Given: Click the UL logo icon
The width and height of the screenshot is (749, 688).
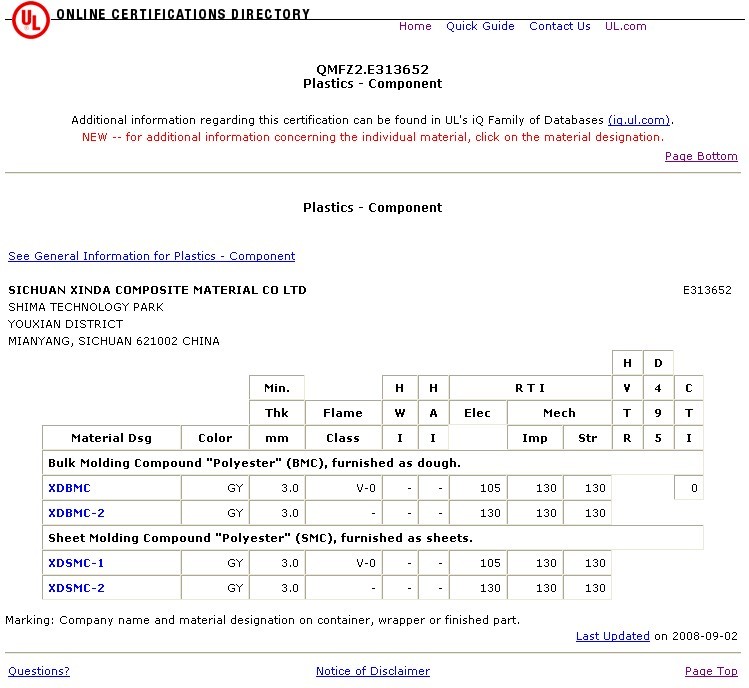Looking at the screenshot, I should pos(31,20).
